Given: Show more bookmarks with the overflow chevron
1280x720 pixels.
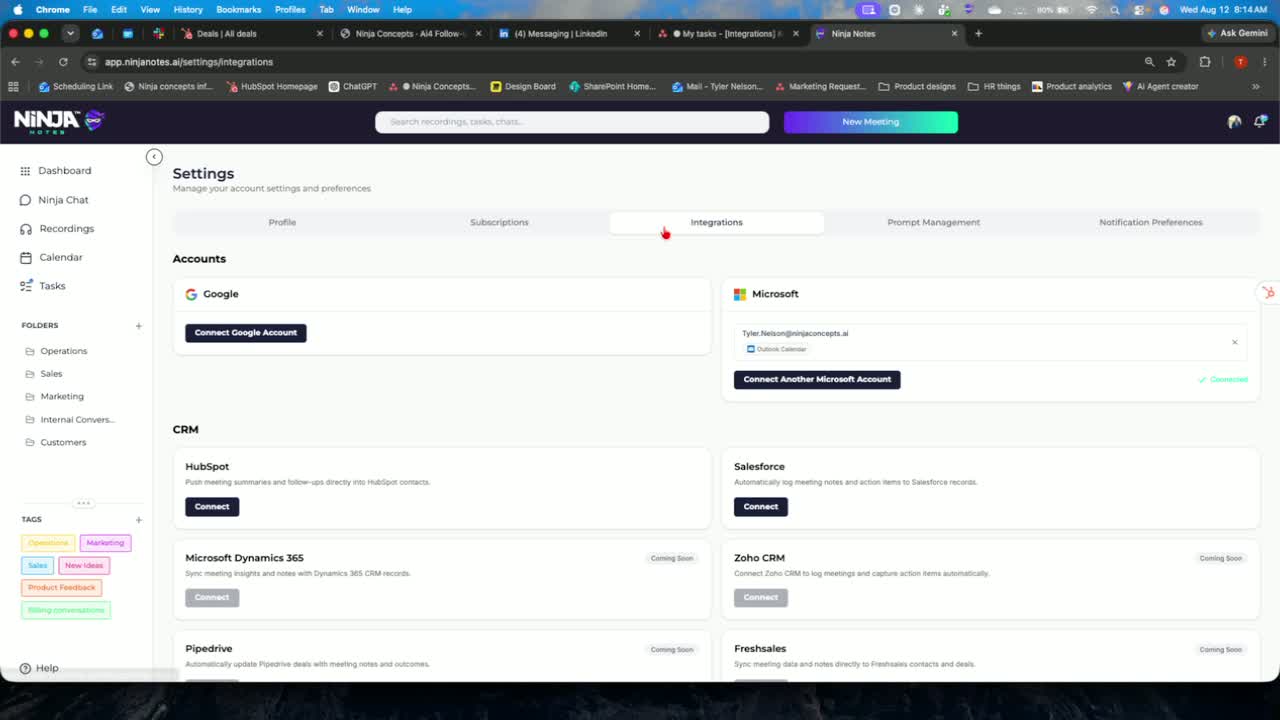Looking at the screenshot, I should pyautogui.click(x=1256, y=87).
